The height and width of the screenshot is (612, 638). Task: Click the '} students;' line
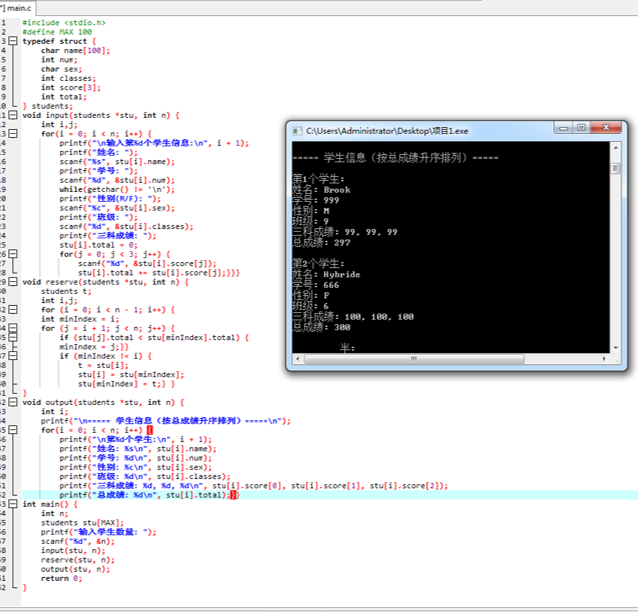click(48, 106)
